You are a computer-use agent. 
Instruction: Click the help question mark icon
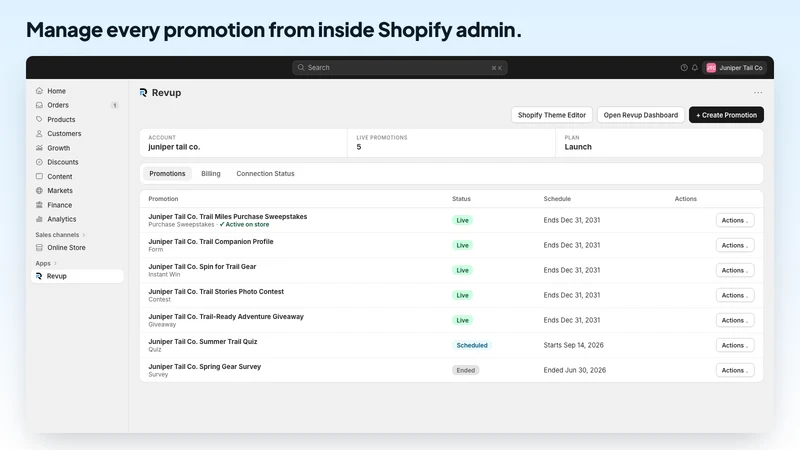point(684,68)
